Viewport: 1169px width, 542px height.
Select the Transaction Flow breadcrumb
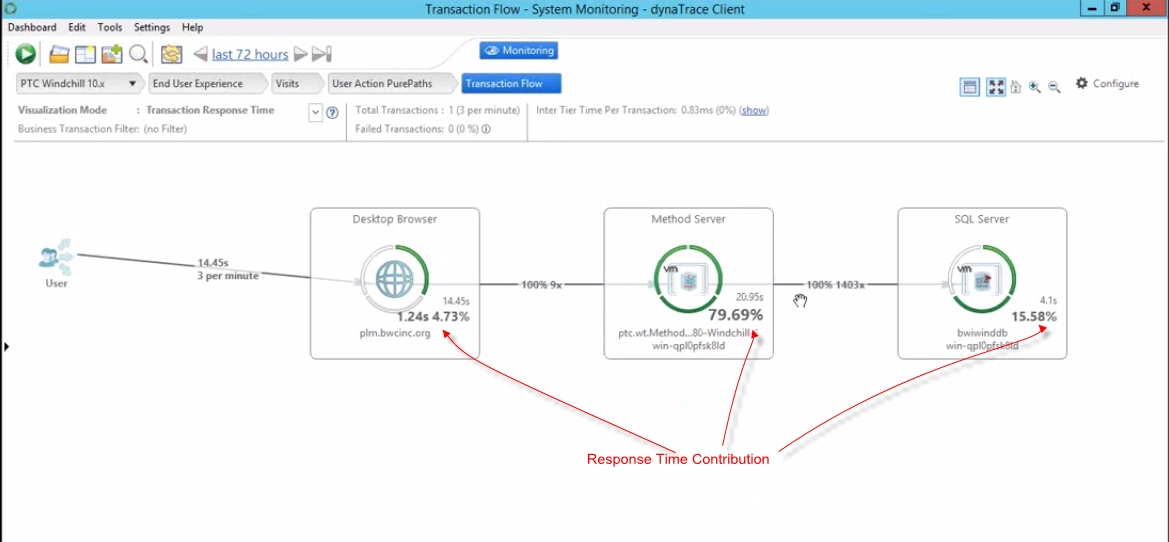[x=511, y=83]
